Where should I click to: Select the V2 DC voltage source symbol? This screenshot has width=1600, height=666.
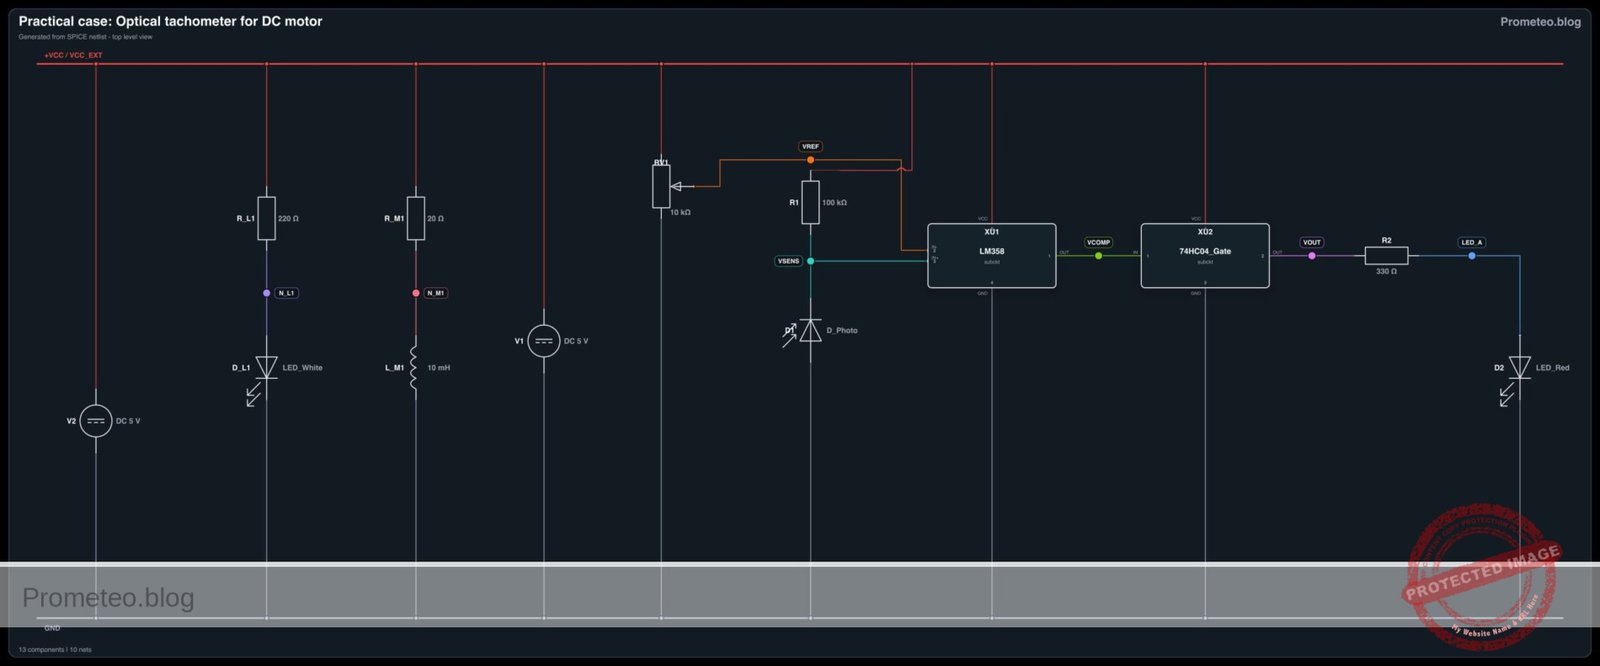[x=96, y=421]
